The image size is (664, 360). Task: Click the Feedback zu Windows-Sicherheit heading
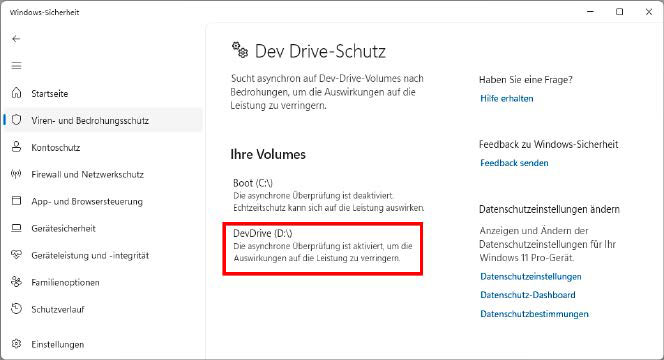(x=548, y=144)
